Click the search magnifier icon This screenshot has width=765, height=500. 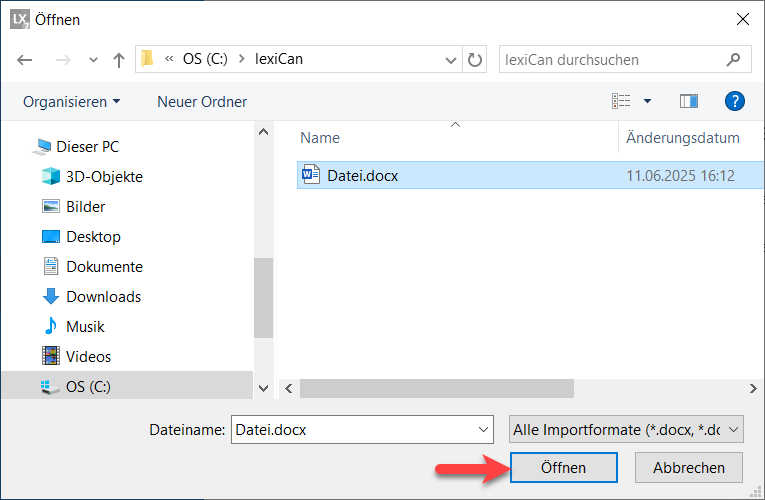click(x=734, y=59)
